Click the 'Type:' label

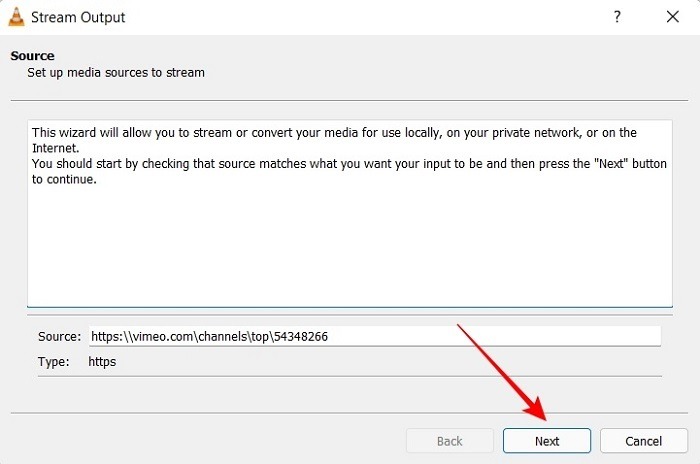(x=54, y=361)
